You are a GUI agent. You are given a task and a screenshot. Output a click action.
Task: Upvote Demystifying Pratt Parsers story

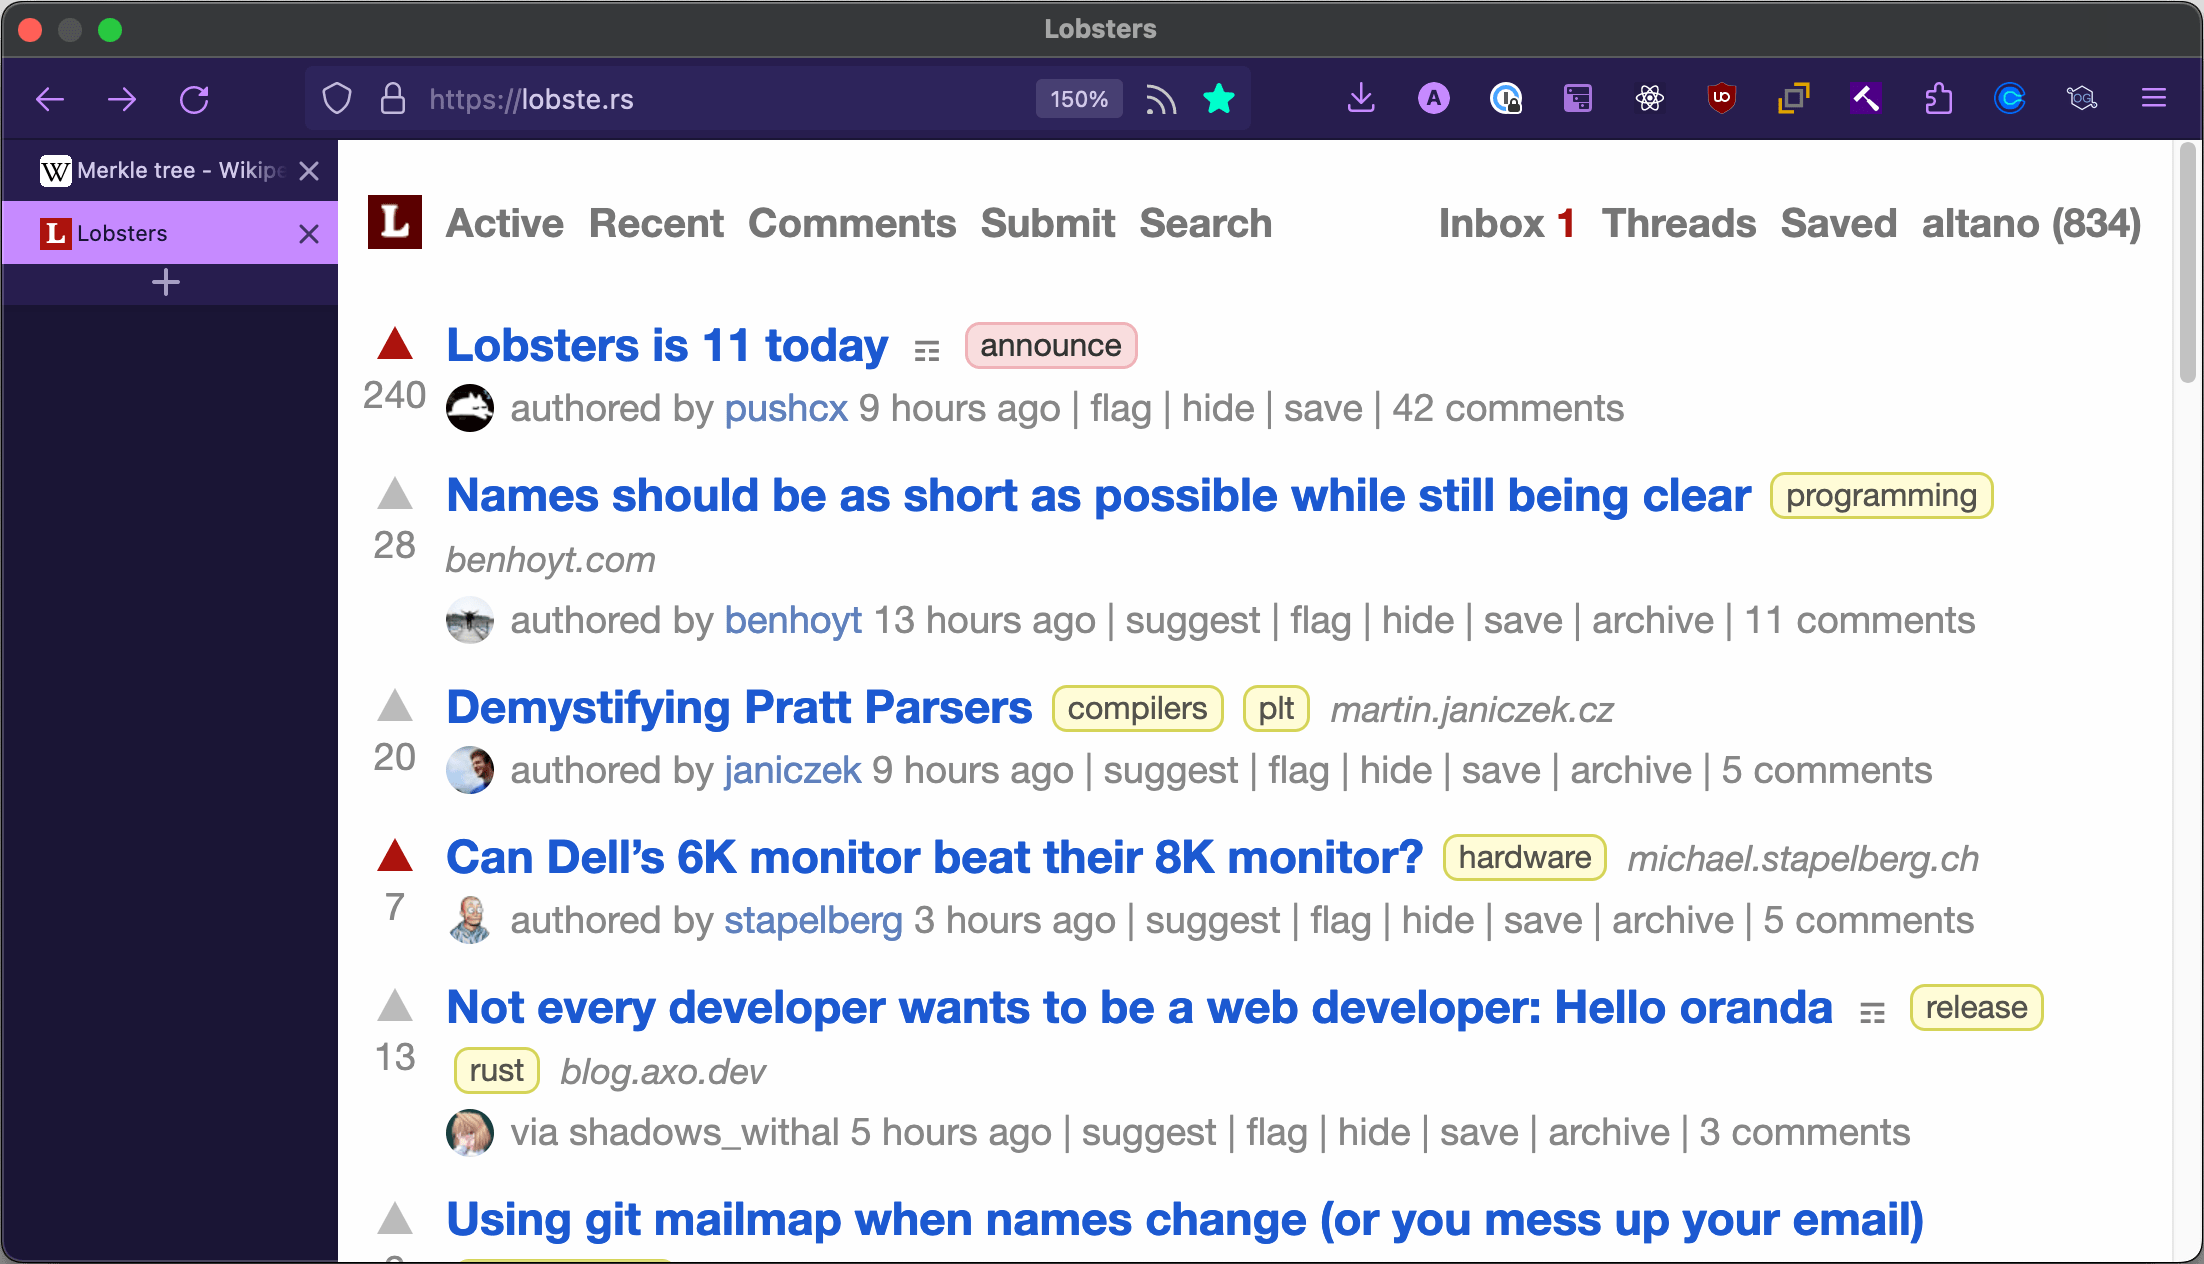click(x=395, y=706)
